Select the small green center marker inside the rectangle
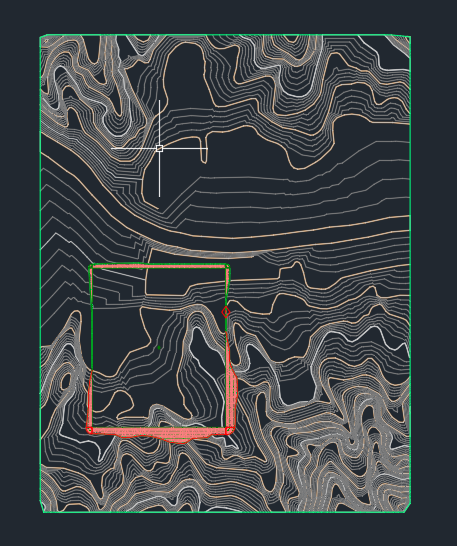The image size is (457, 546). pos(159,348)
